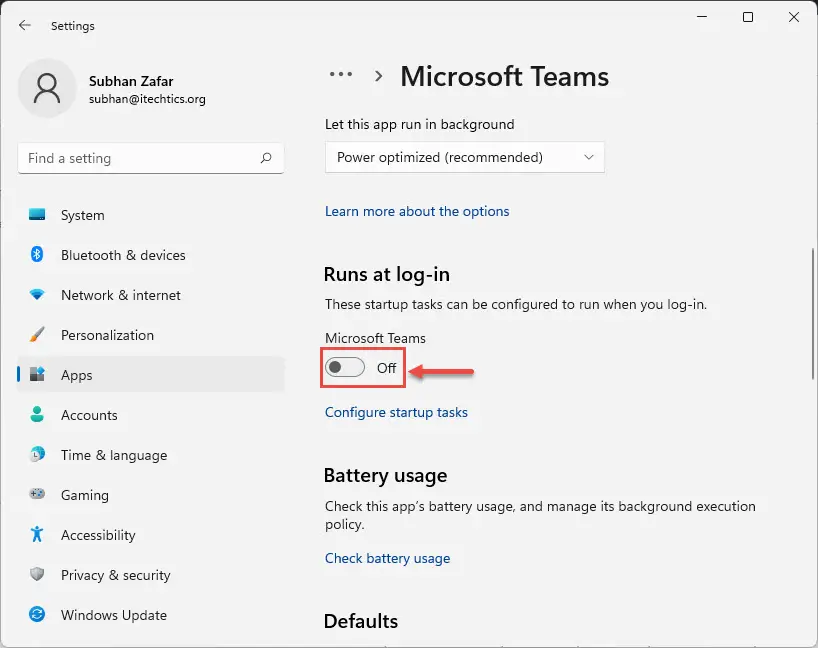Minimize the Settings window
This screenshot has width=818, height=648.
tap(702, 17)
